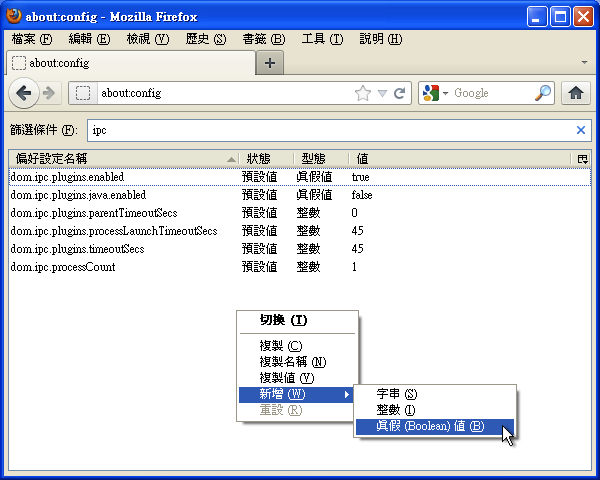Select the dom.ipc.plugins.processLaunchTimeoutSecs row
The width and height of the screenshot is (600, 480).
[300, 231]
